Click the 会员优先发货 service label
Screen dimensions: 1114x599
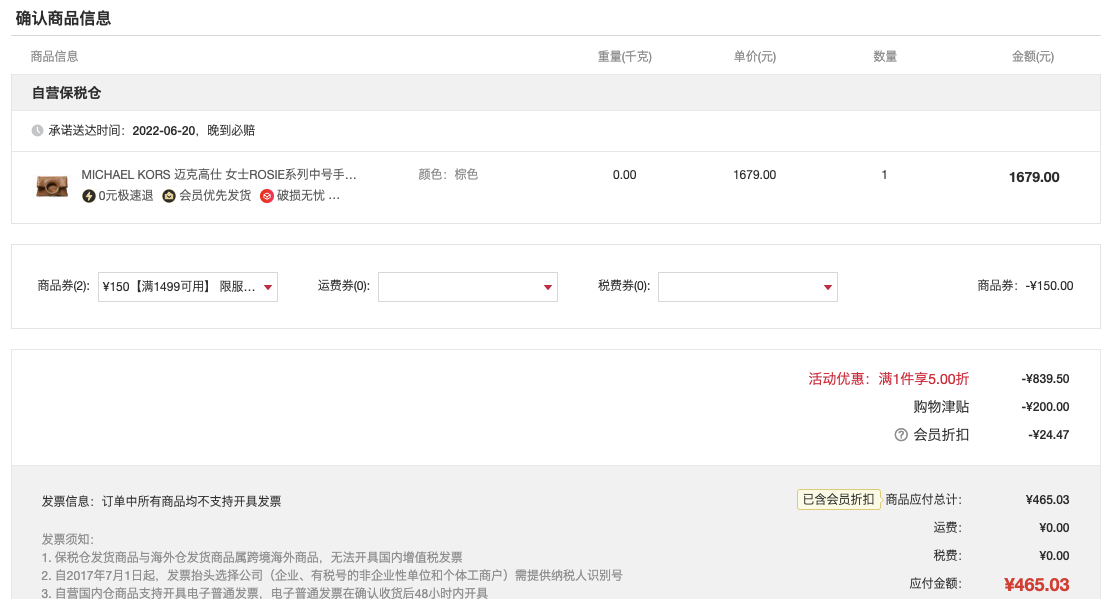point(215,195)
